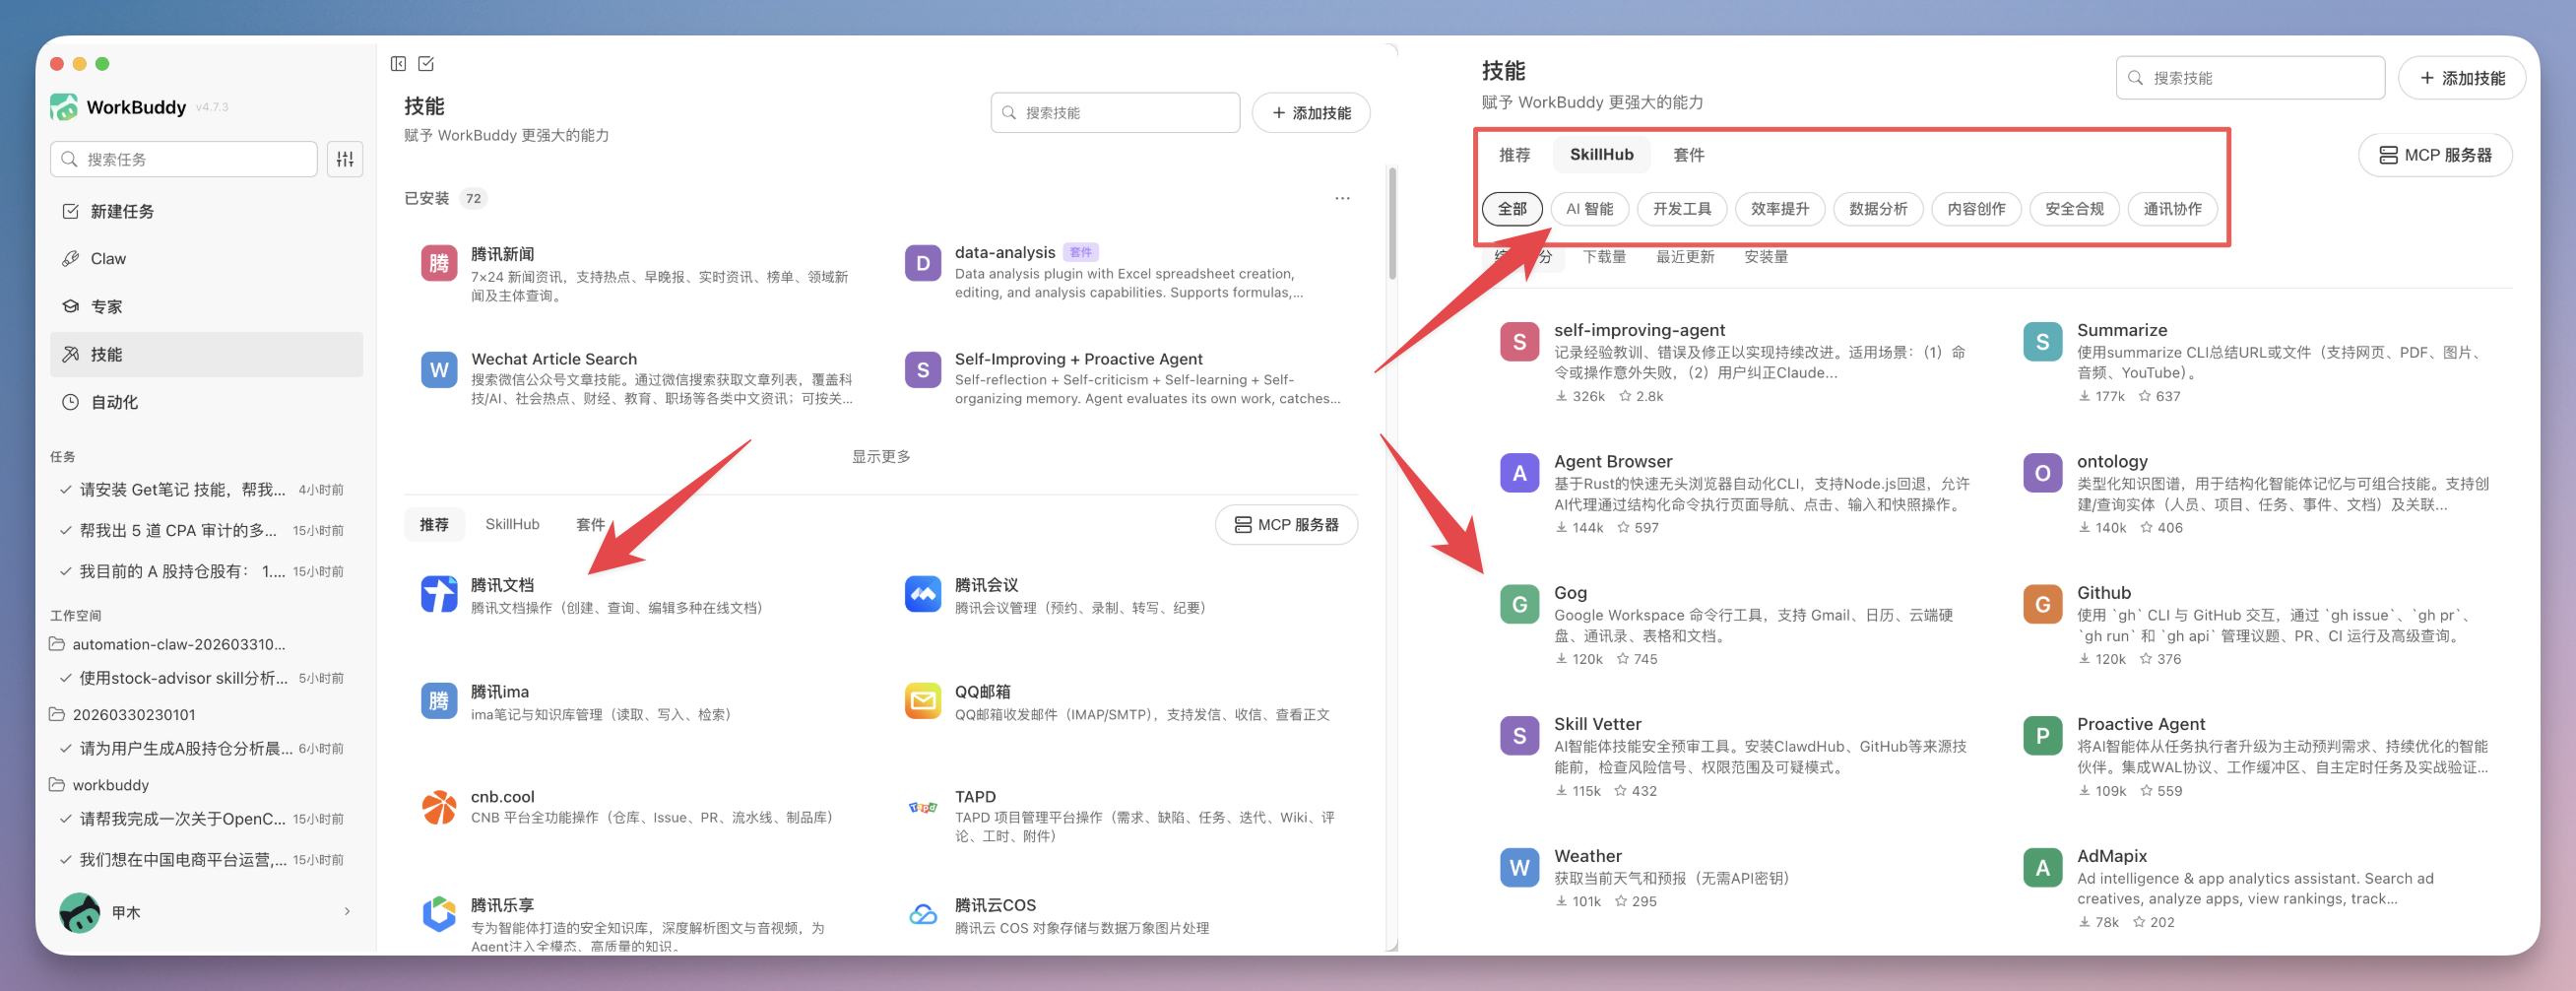Click the left panel vertical scrollbar
This screenshot has height=991, width=2576.
click(x=1392, y=223)
